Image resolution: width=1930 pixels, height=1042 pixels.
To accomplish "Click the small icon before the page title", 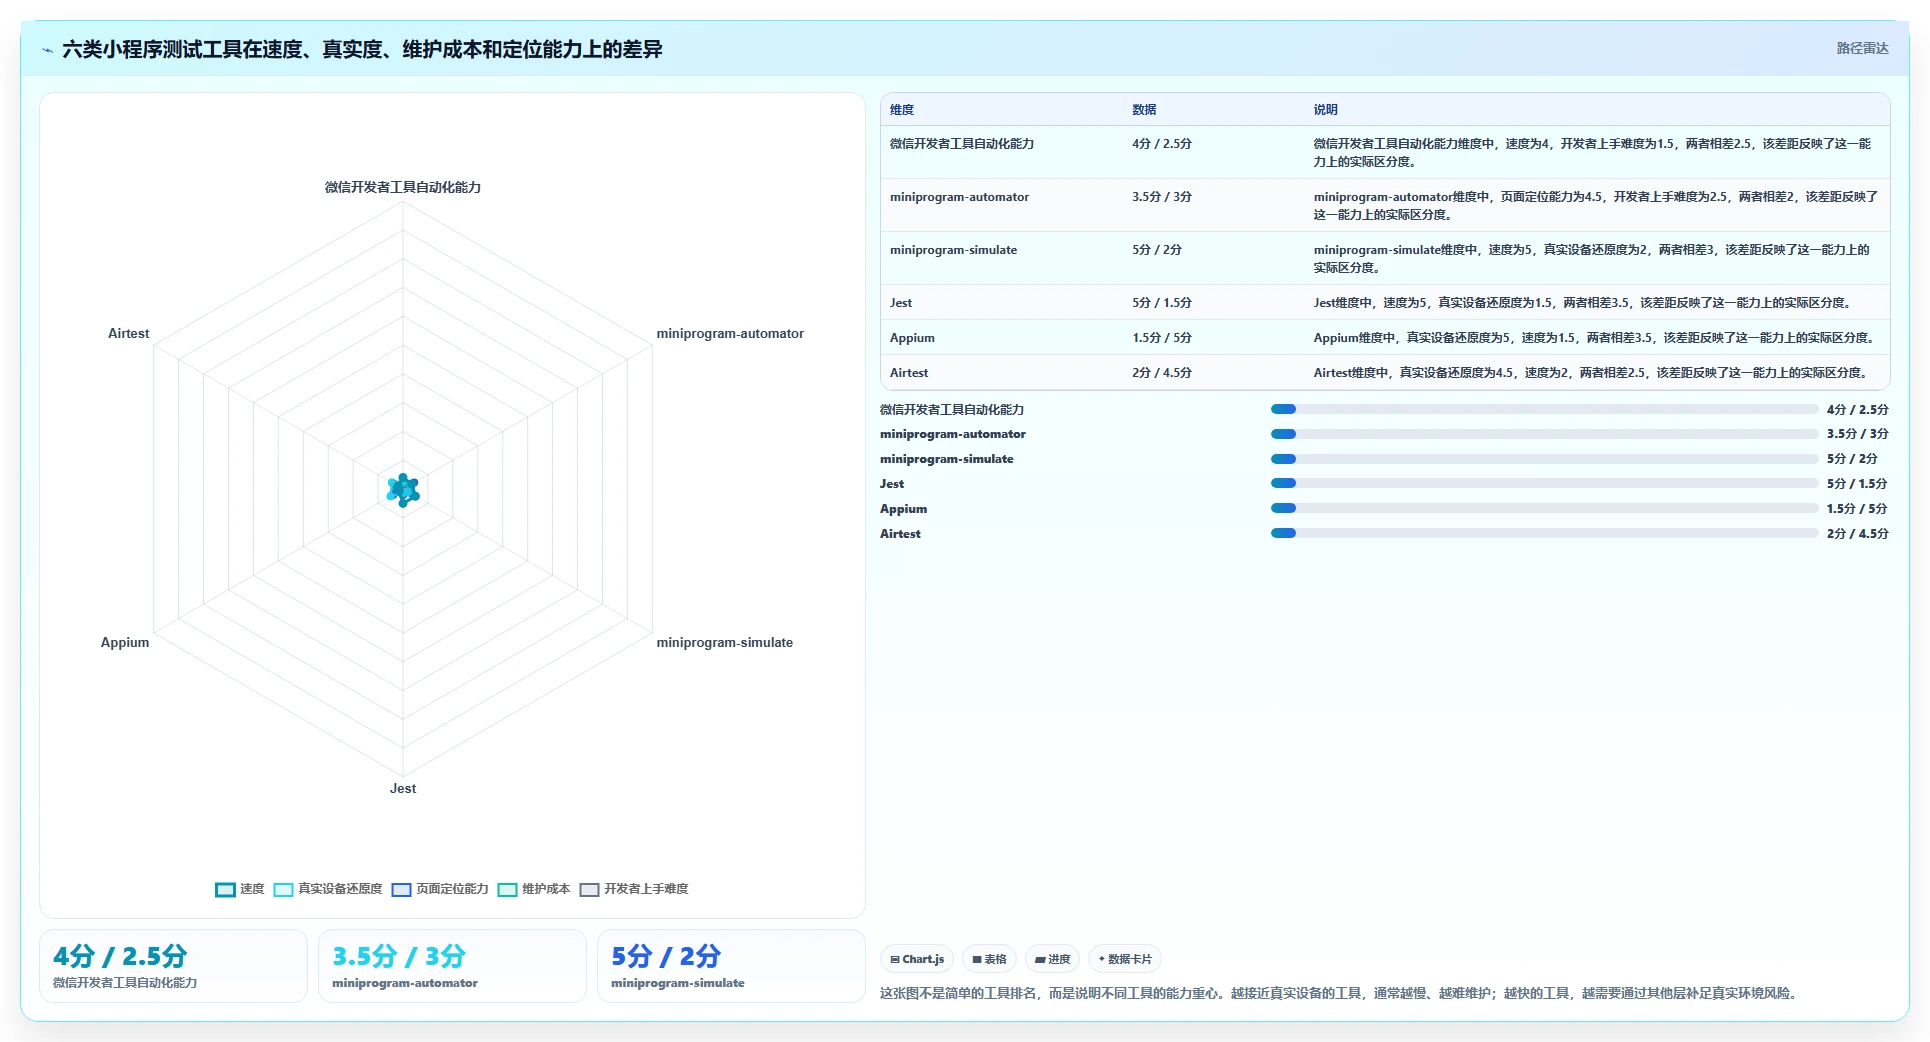I will coord(47,50).
